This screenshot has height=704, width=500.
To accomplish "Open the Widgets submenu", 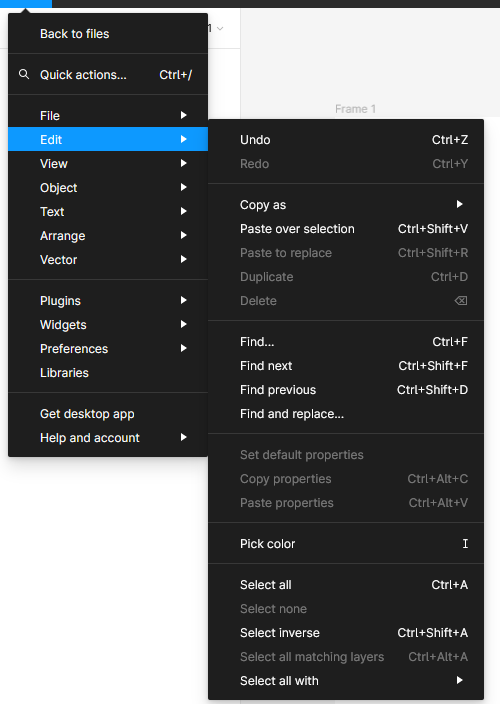I will [108, 325].
